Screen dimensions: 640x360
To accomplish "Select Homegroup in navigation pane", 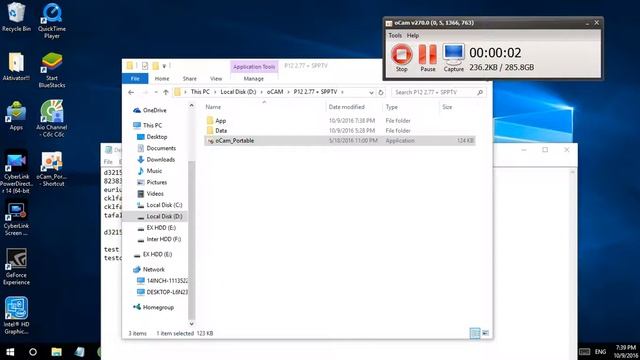I will (153, 307).
